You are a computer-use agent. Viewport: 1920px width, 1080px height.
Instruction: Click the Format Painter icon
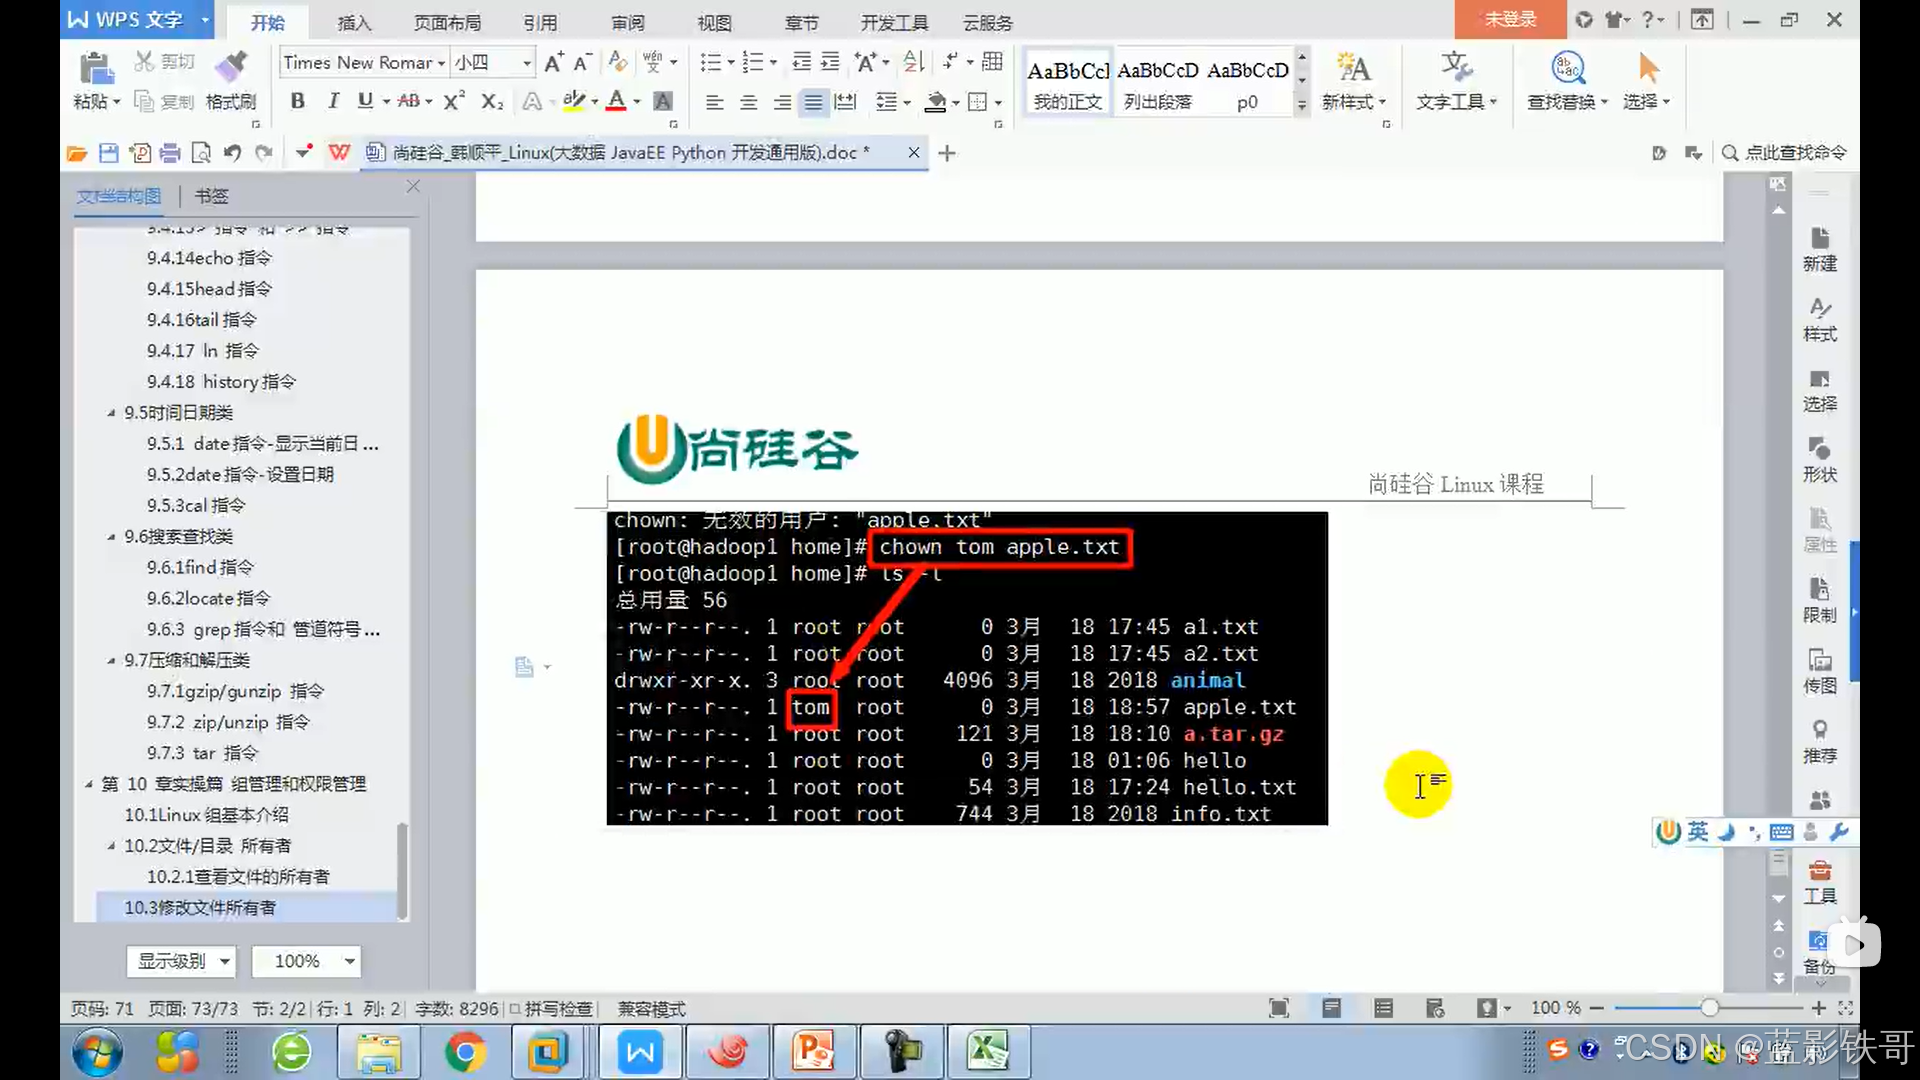(231, 68)
